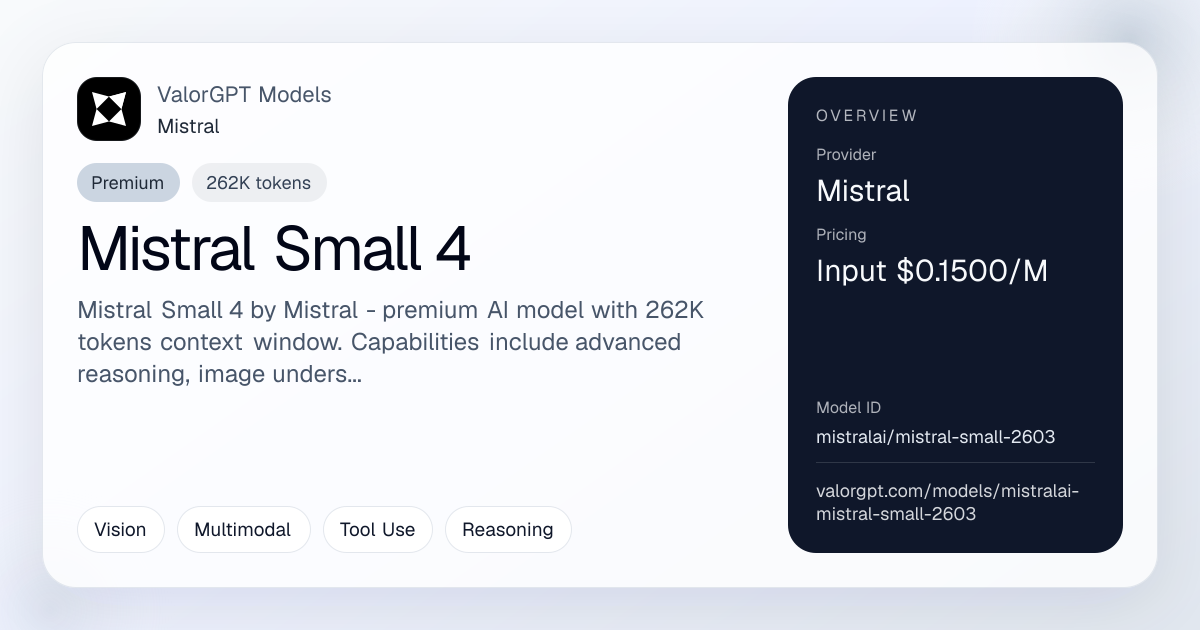Click the Input $0.1500/M pricing value
This screenshot has height=630, width=1200.
(x=932, y=271)
